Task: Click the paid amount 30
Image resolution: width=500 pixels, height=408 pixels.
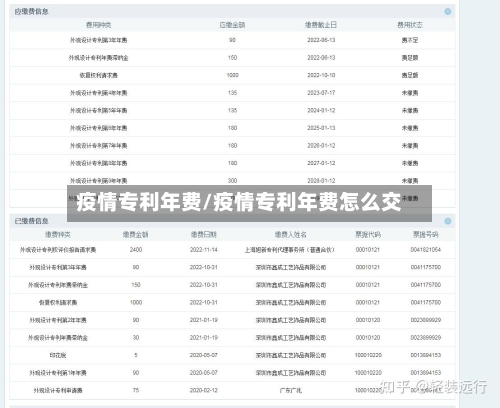Action: point(136,338)
